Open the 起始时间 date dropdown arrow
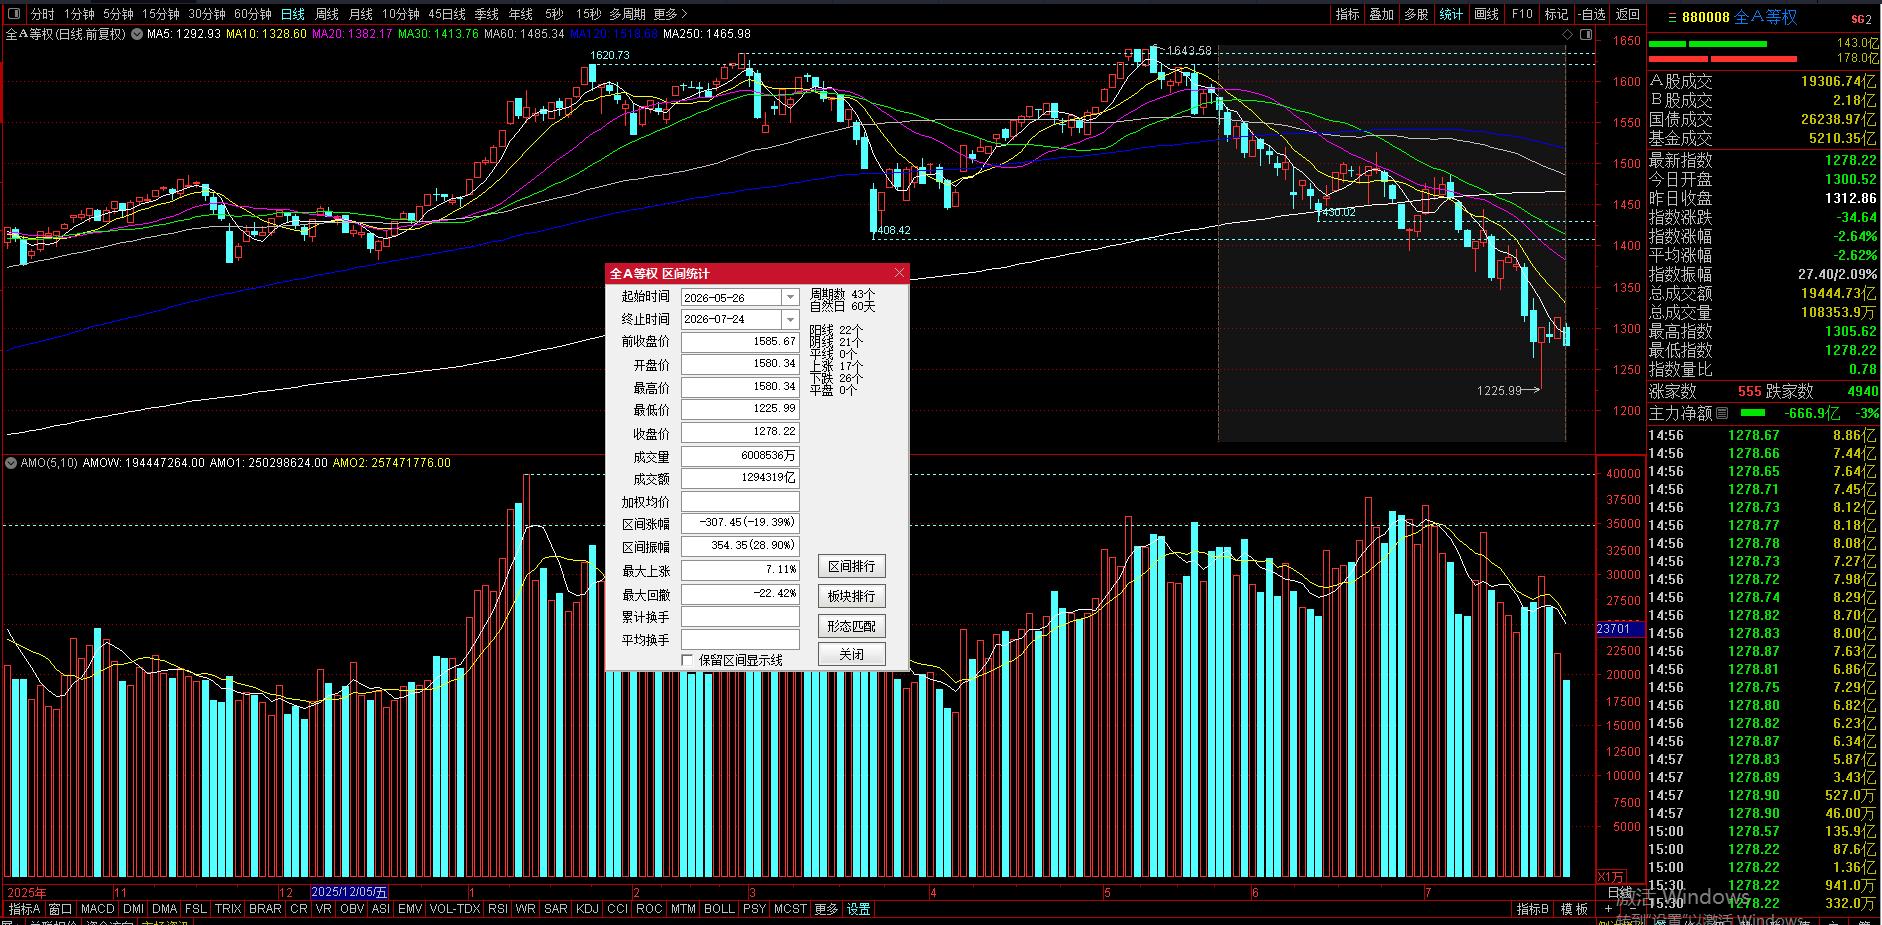The height and width of the screenshot is (925, 1882). [790, 297]
